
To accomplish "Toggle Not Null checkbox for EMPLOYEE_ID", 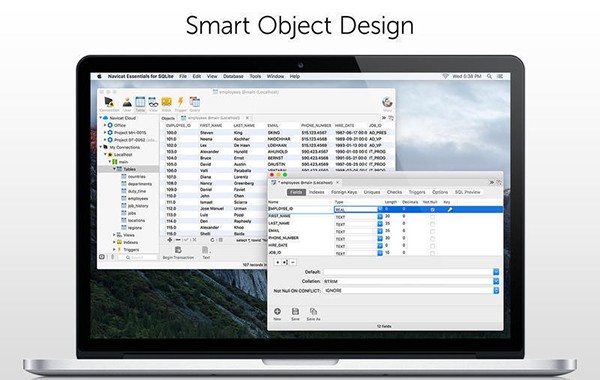I will (432, 210).
